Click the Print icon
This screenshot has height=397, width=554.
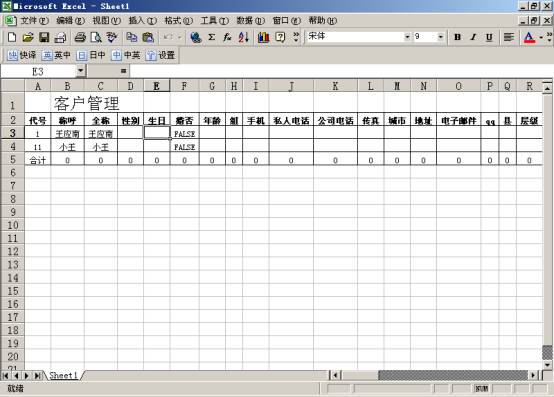[80, 37]
